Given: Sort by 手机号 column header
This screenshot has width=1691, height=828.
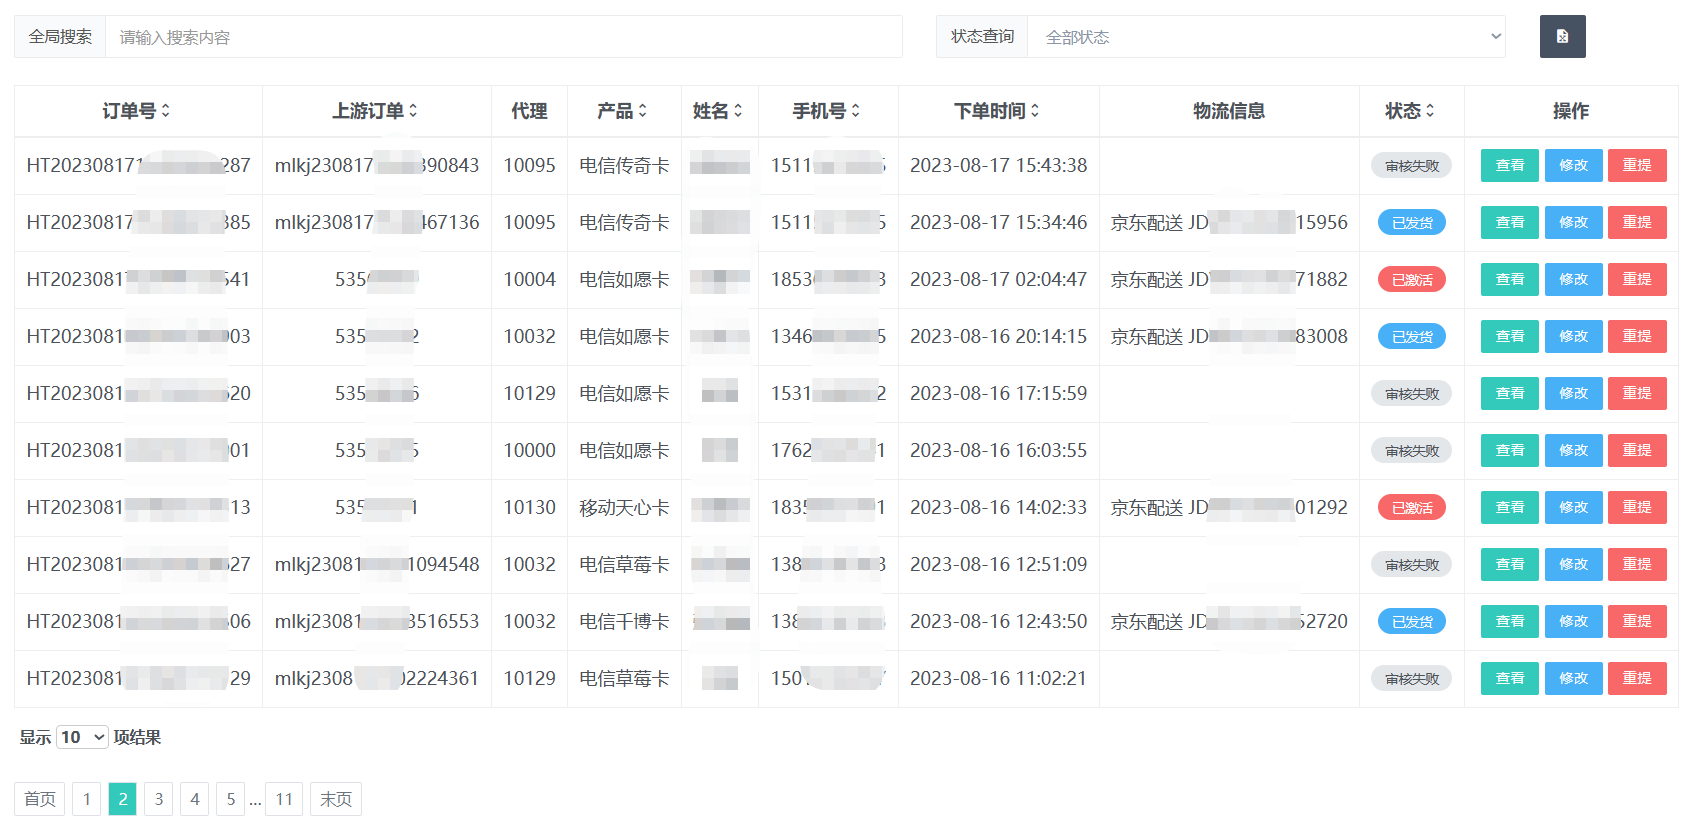Looking at the screenshot, I should point(828,111).
